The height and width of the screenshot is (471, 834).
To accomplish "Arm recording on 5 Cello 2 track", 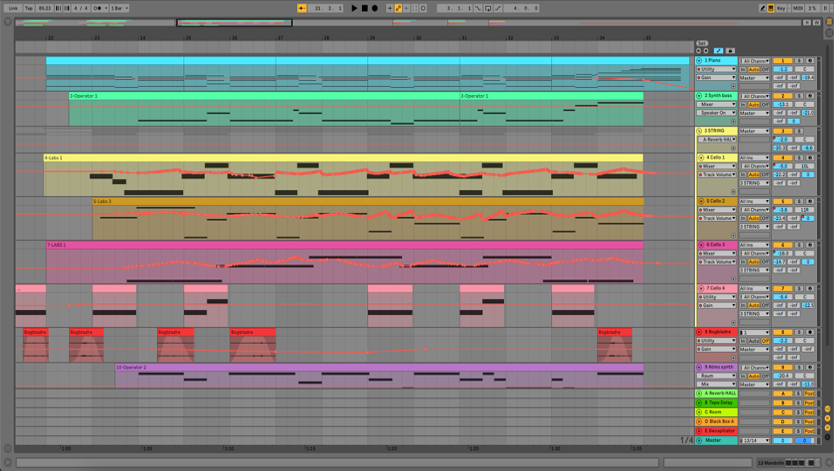I will tap(810, 201).
